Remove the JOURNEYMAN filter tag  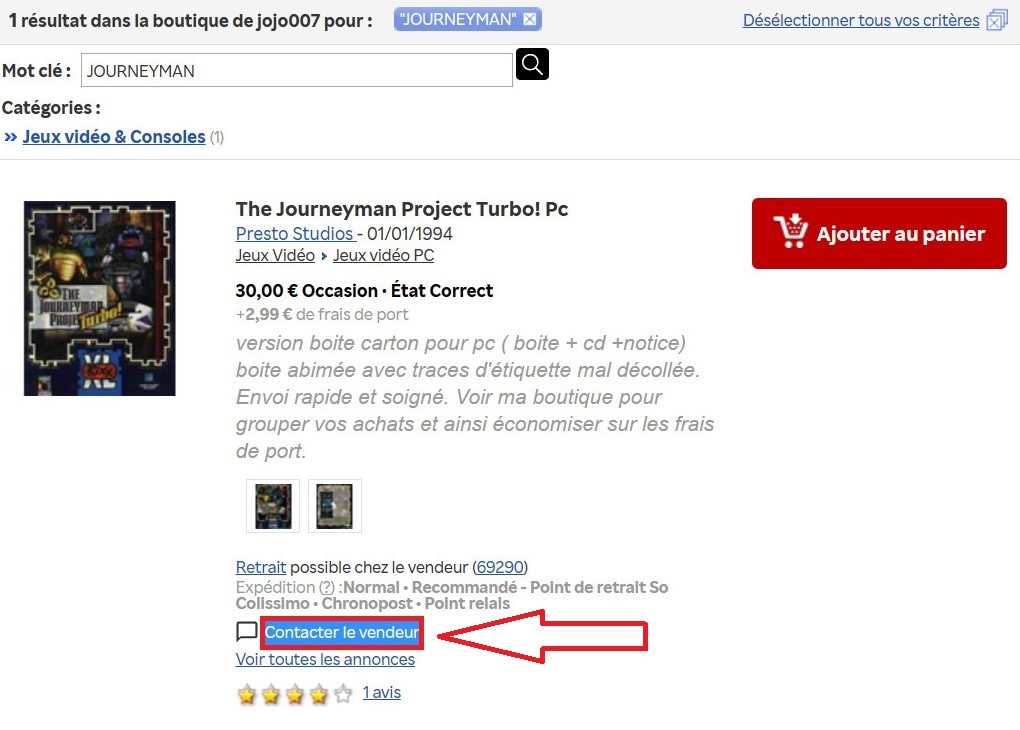click(530, 20)
